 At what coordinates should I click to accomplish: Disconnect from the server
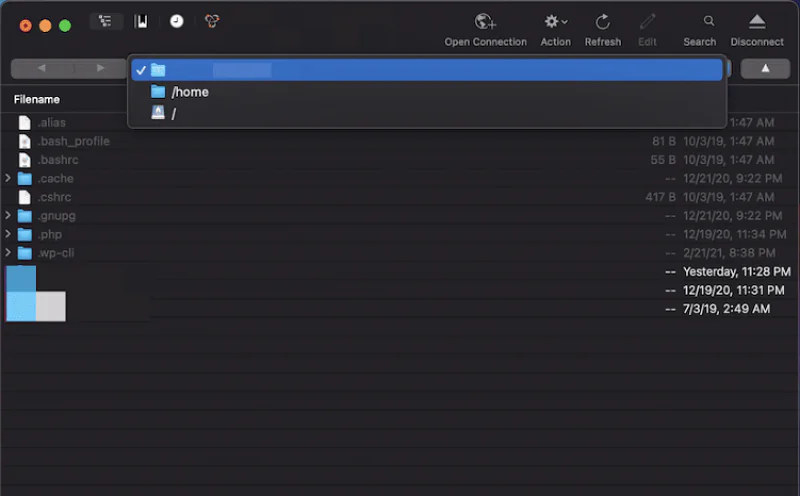(x=757, y=22)
